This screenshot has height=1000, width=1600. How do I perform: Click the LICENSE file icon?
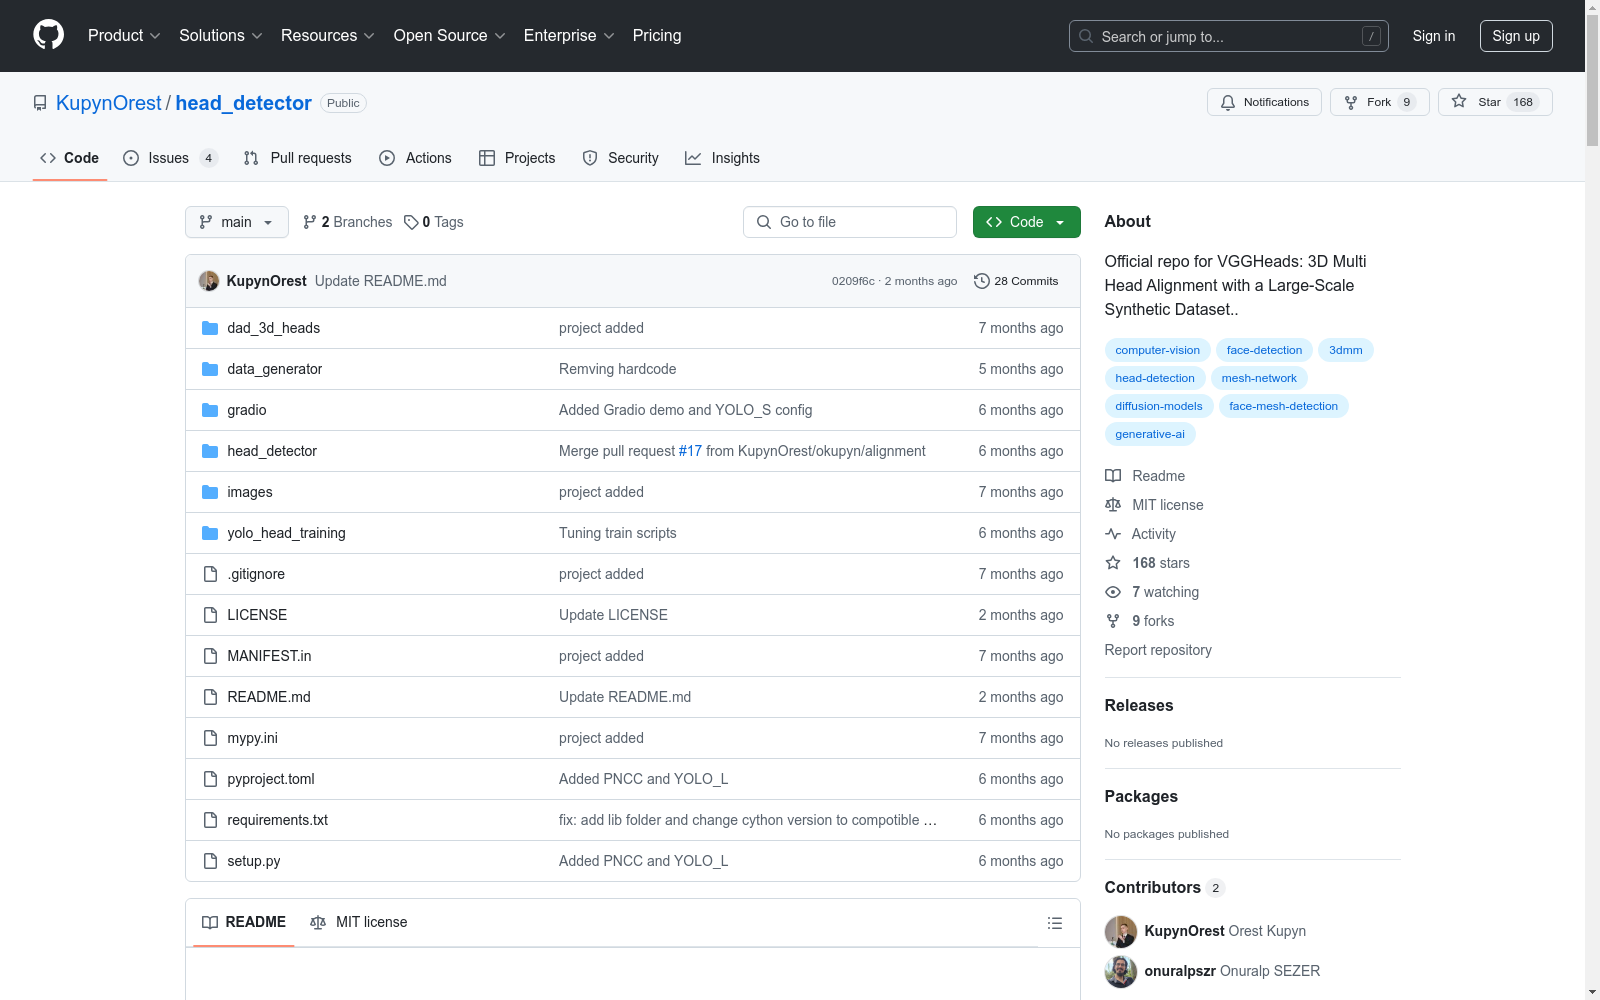[x=210, y=615]
